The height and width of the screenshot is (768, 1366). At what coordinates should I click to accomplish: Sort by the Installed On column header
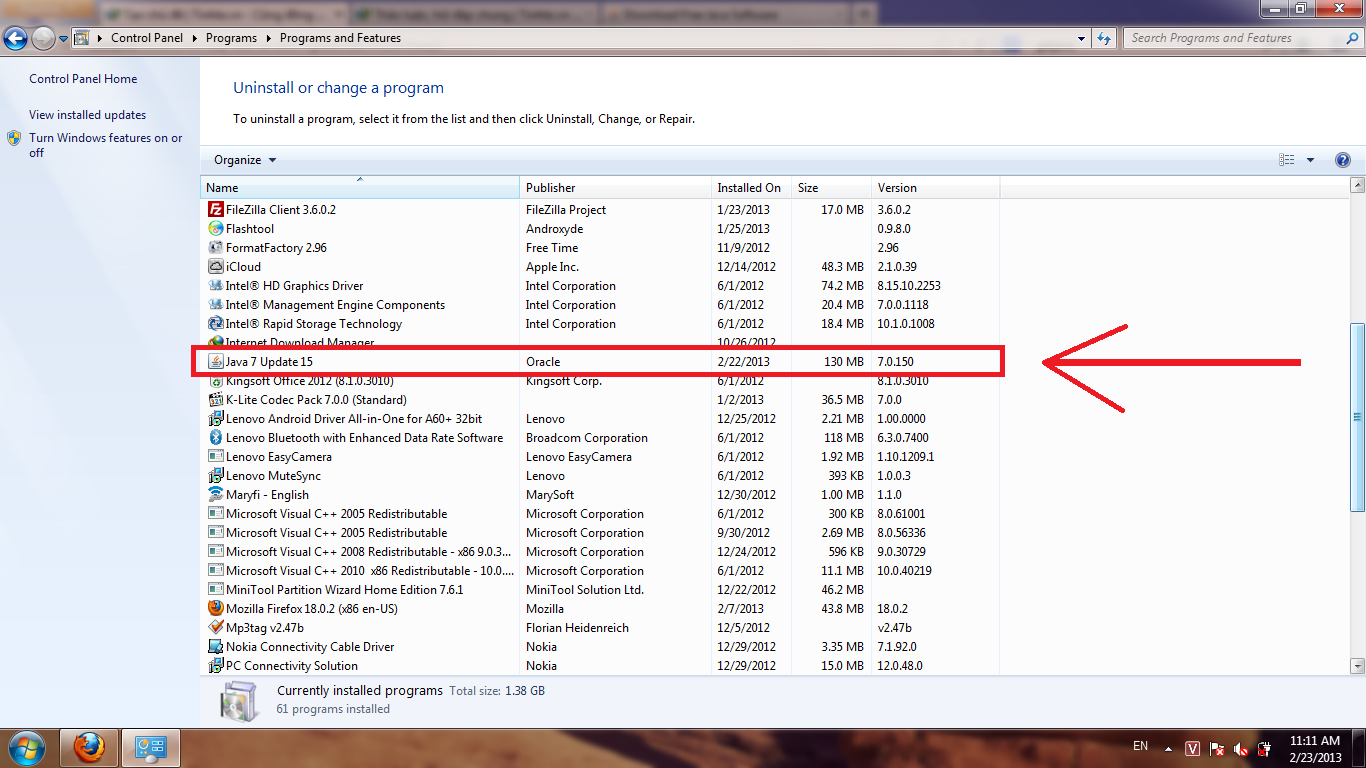pos(751,188)
